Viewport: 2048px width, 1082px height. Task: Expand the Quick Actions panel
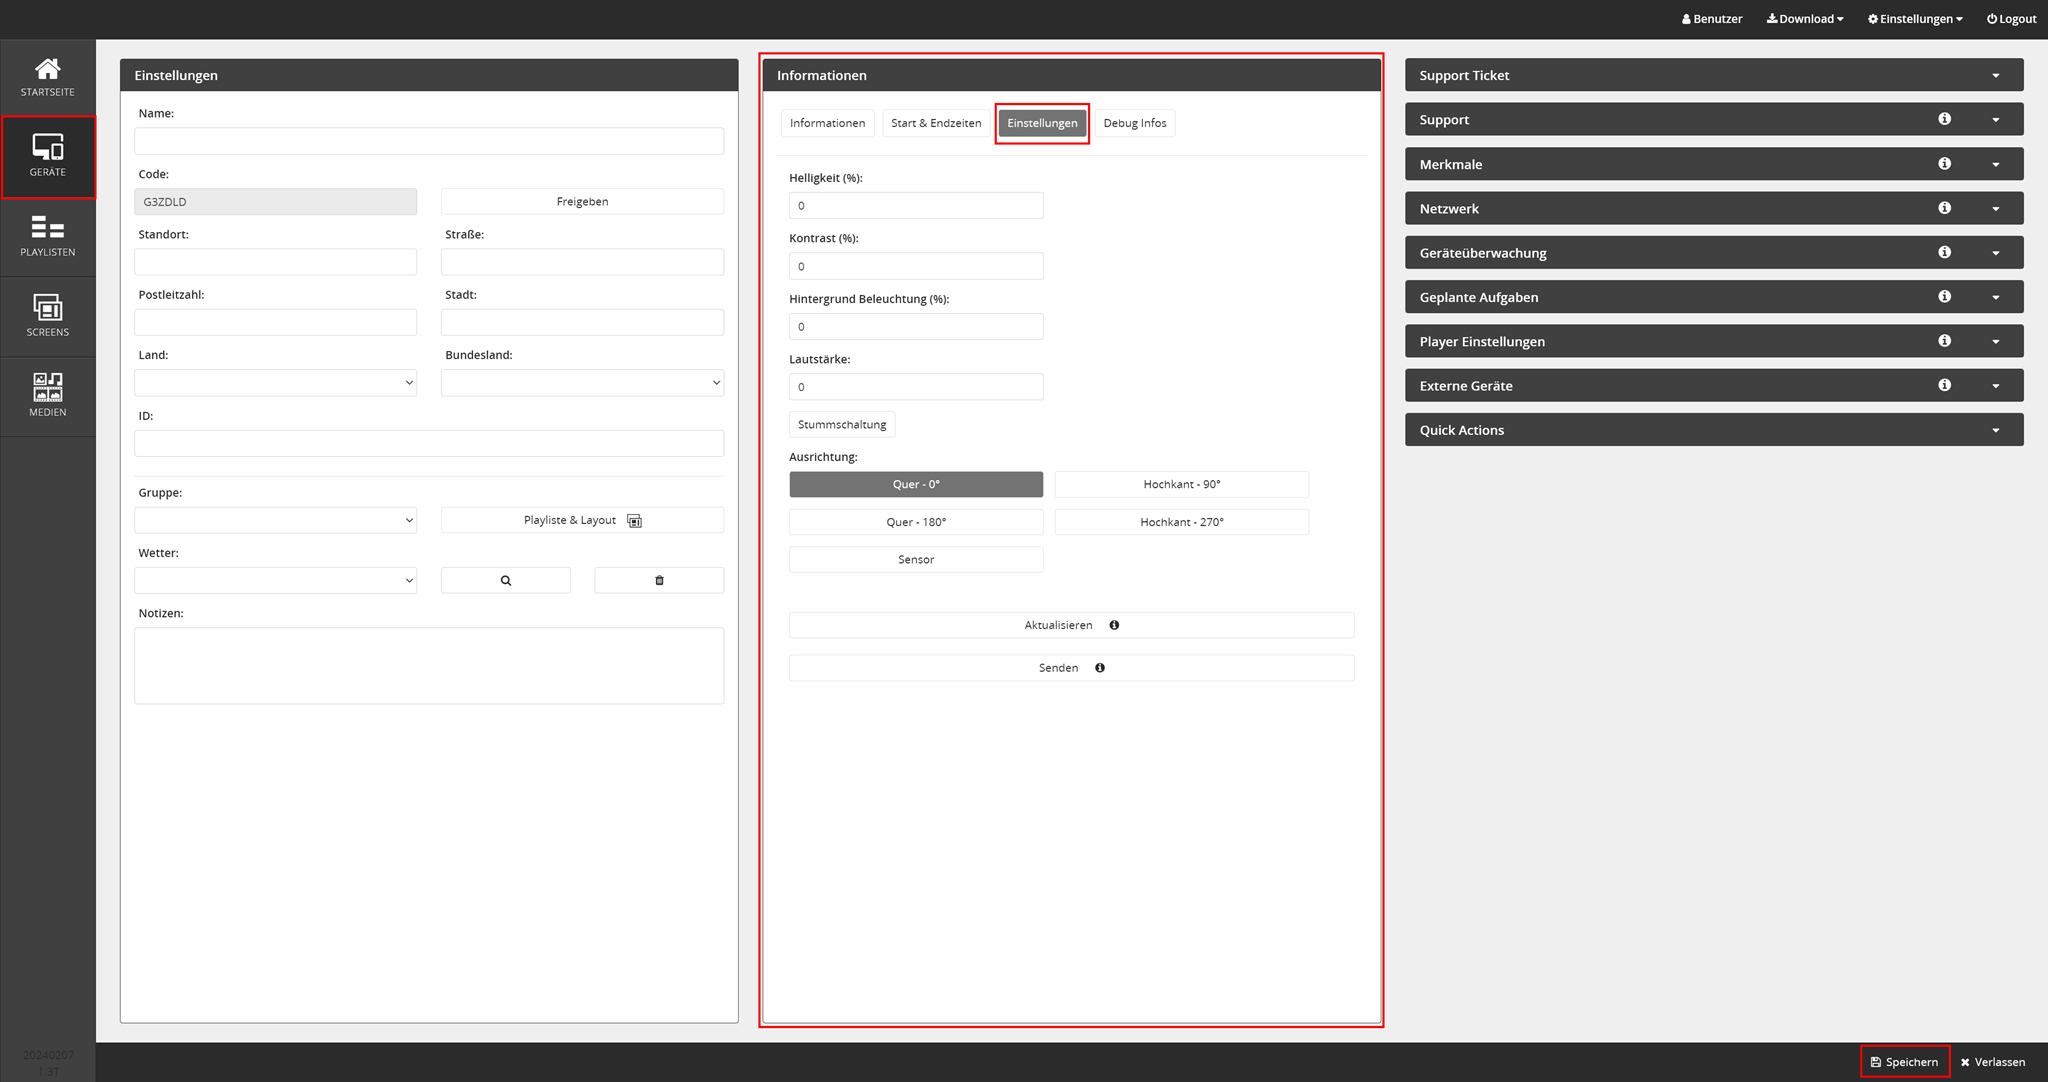pos(1713,430)
